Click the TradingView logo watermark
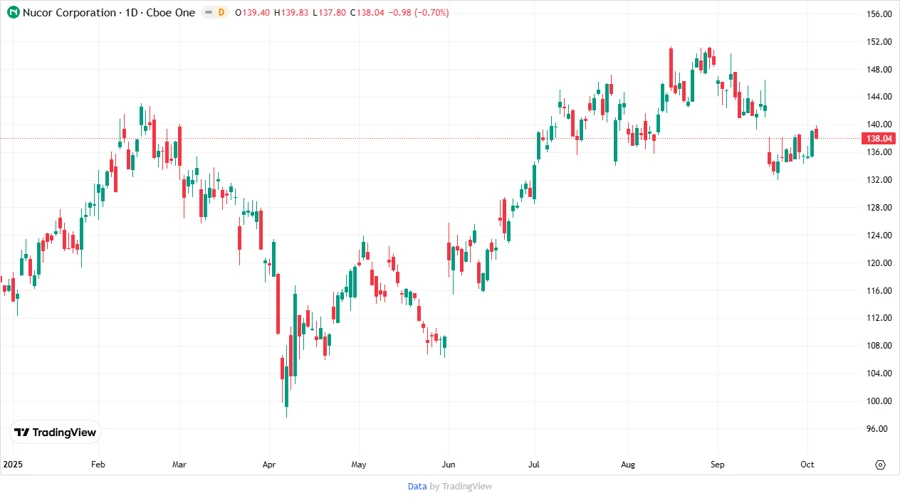The image size is (900, 498). coord(56,432)
